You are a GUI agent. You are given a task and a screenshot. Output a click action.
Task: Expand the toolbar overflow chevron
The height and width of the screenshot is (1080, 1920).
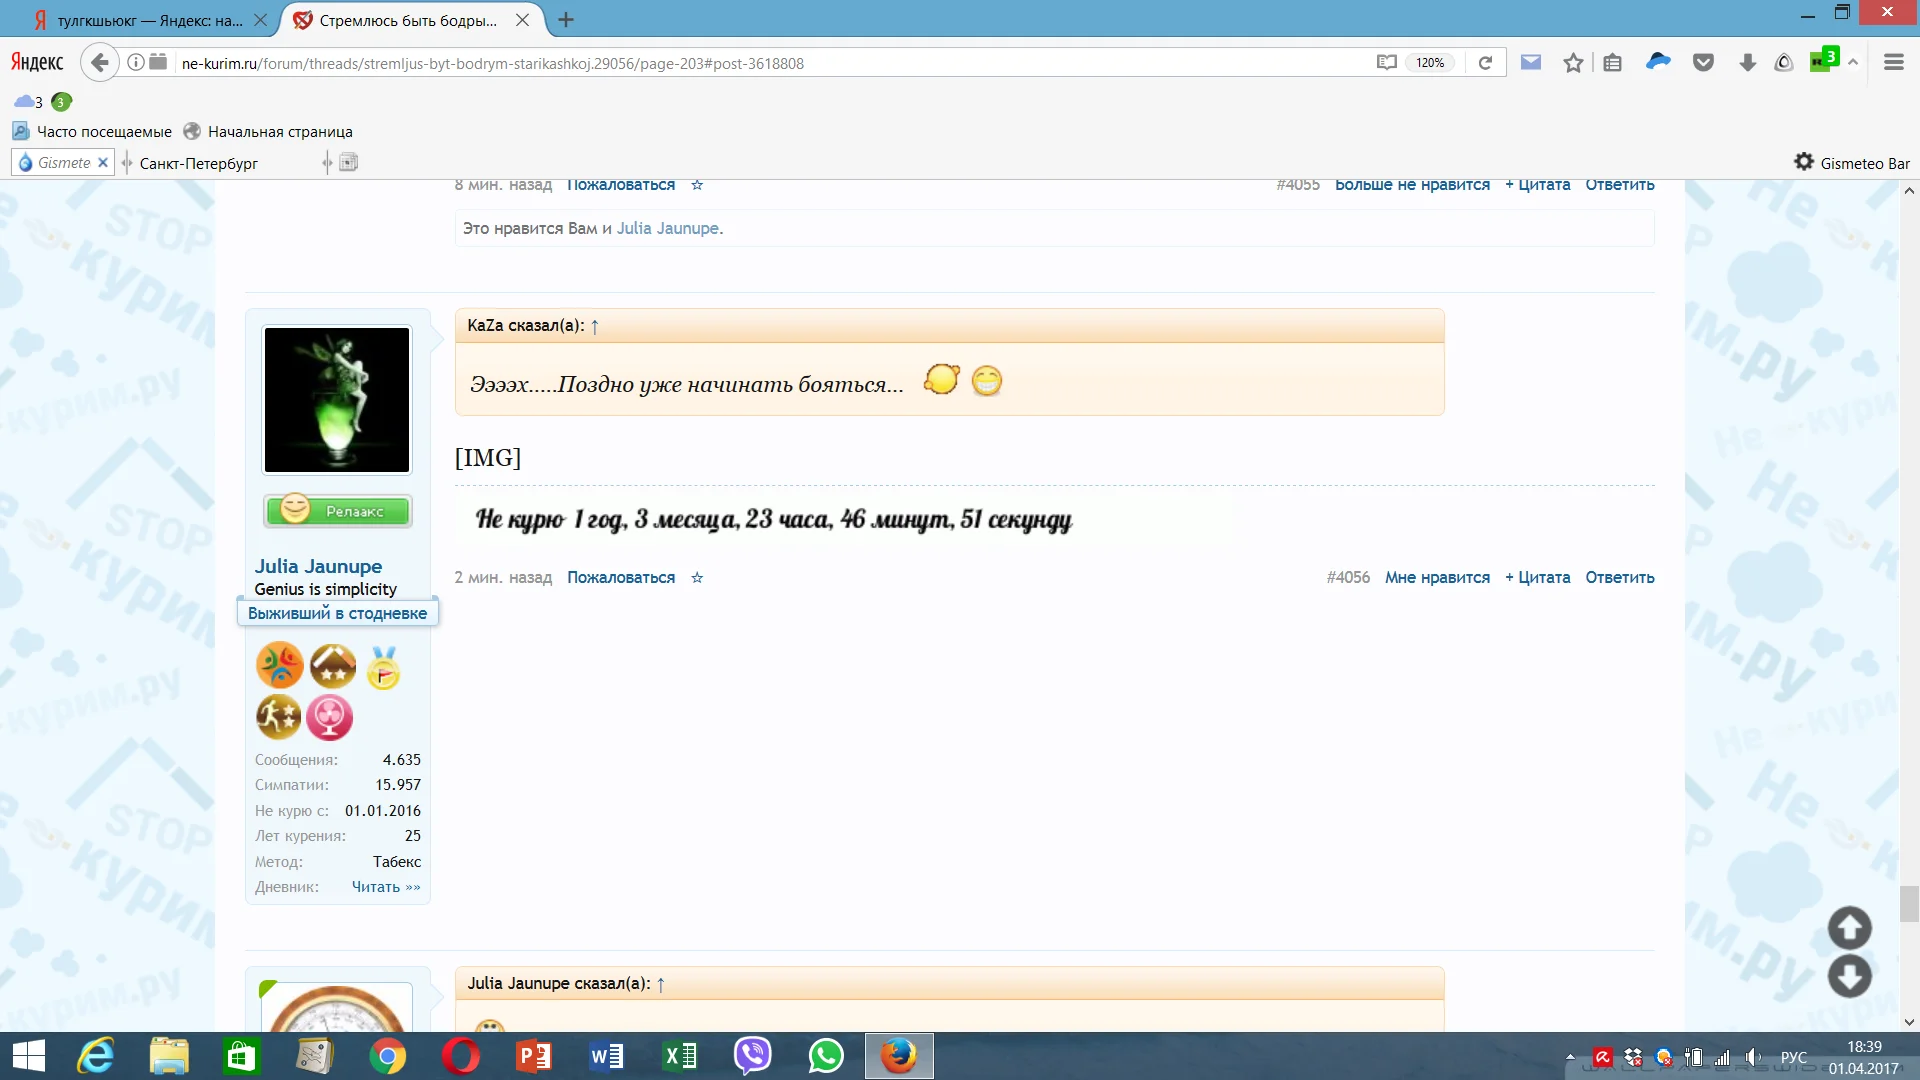click(1853, 63)
